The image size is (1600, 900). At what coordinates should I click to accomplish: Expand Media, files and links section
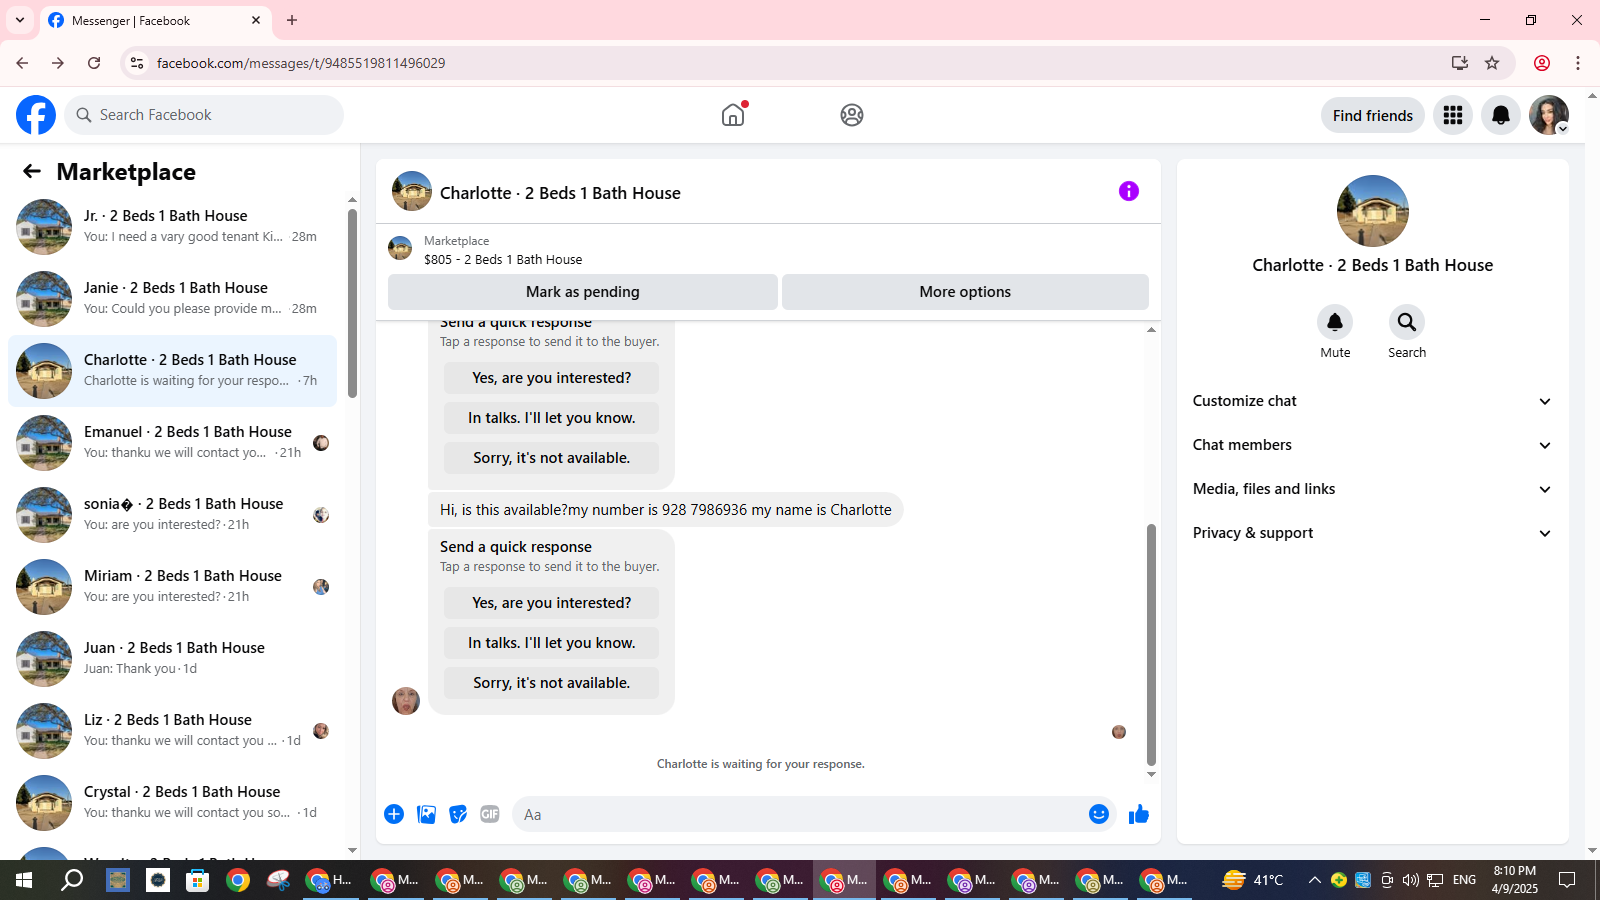click(x=1372, y=489)
